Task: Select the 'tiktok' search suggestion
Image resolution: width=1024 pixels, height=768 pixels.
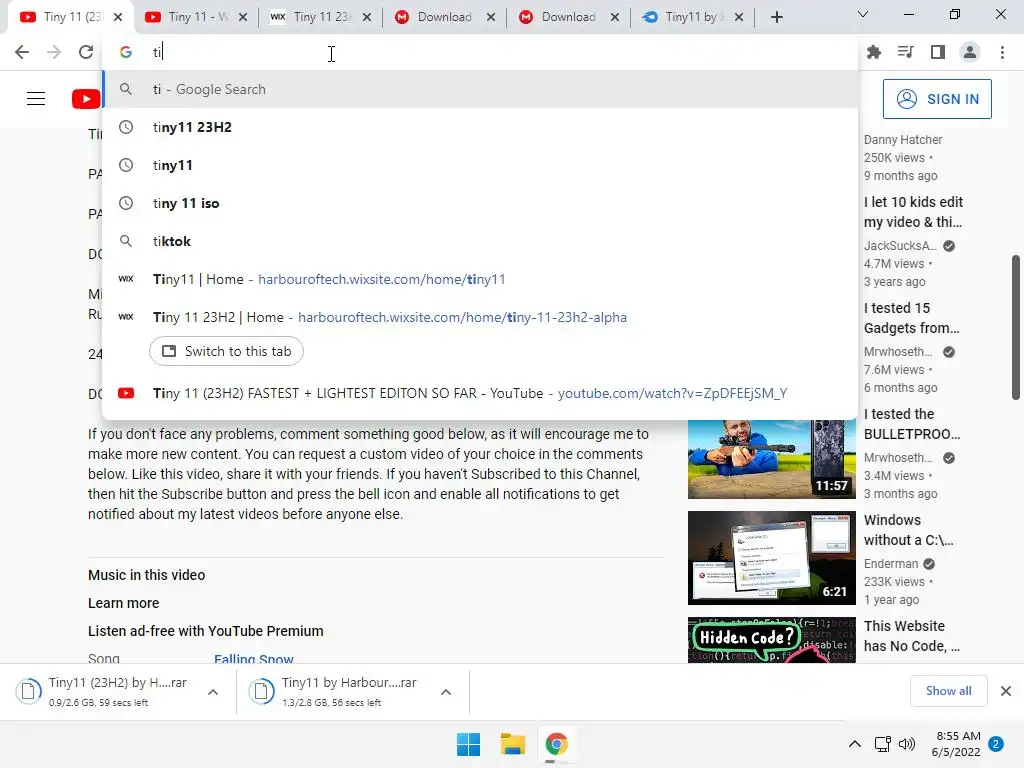Action: tap(480, 241)
